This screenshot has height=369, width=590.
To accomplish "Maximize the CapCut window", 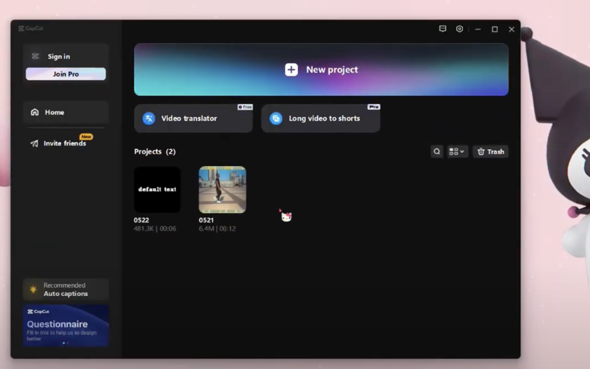I will tap(495, 29).
